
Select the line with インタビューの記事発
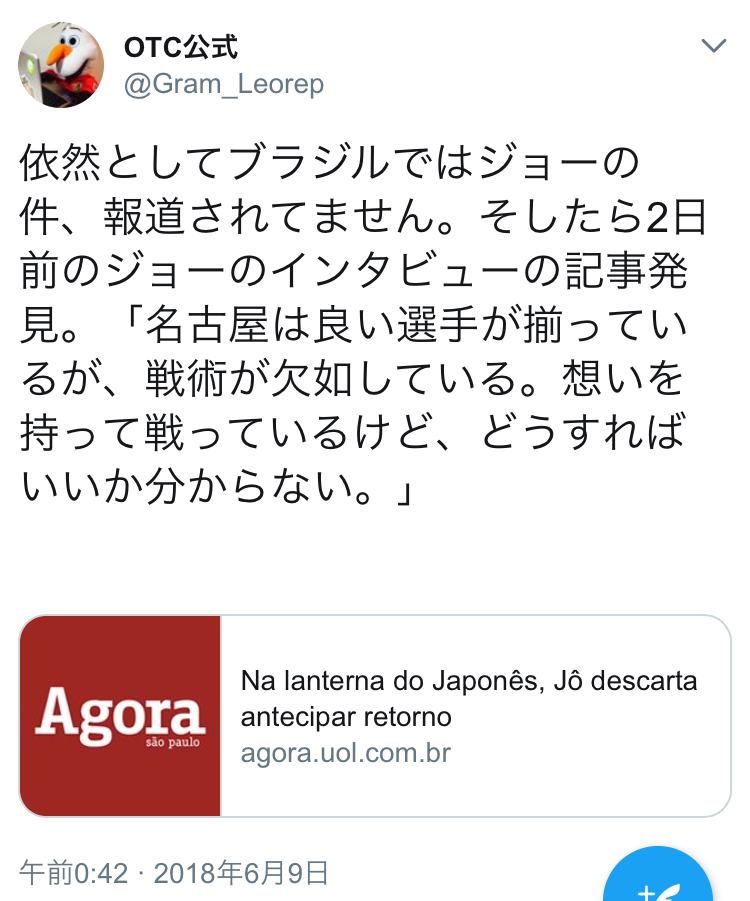pos(353,271)
